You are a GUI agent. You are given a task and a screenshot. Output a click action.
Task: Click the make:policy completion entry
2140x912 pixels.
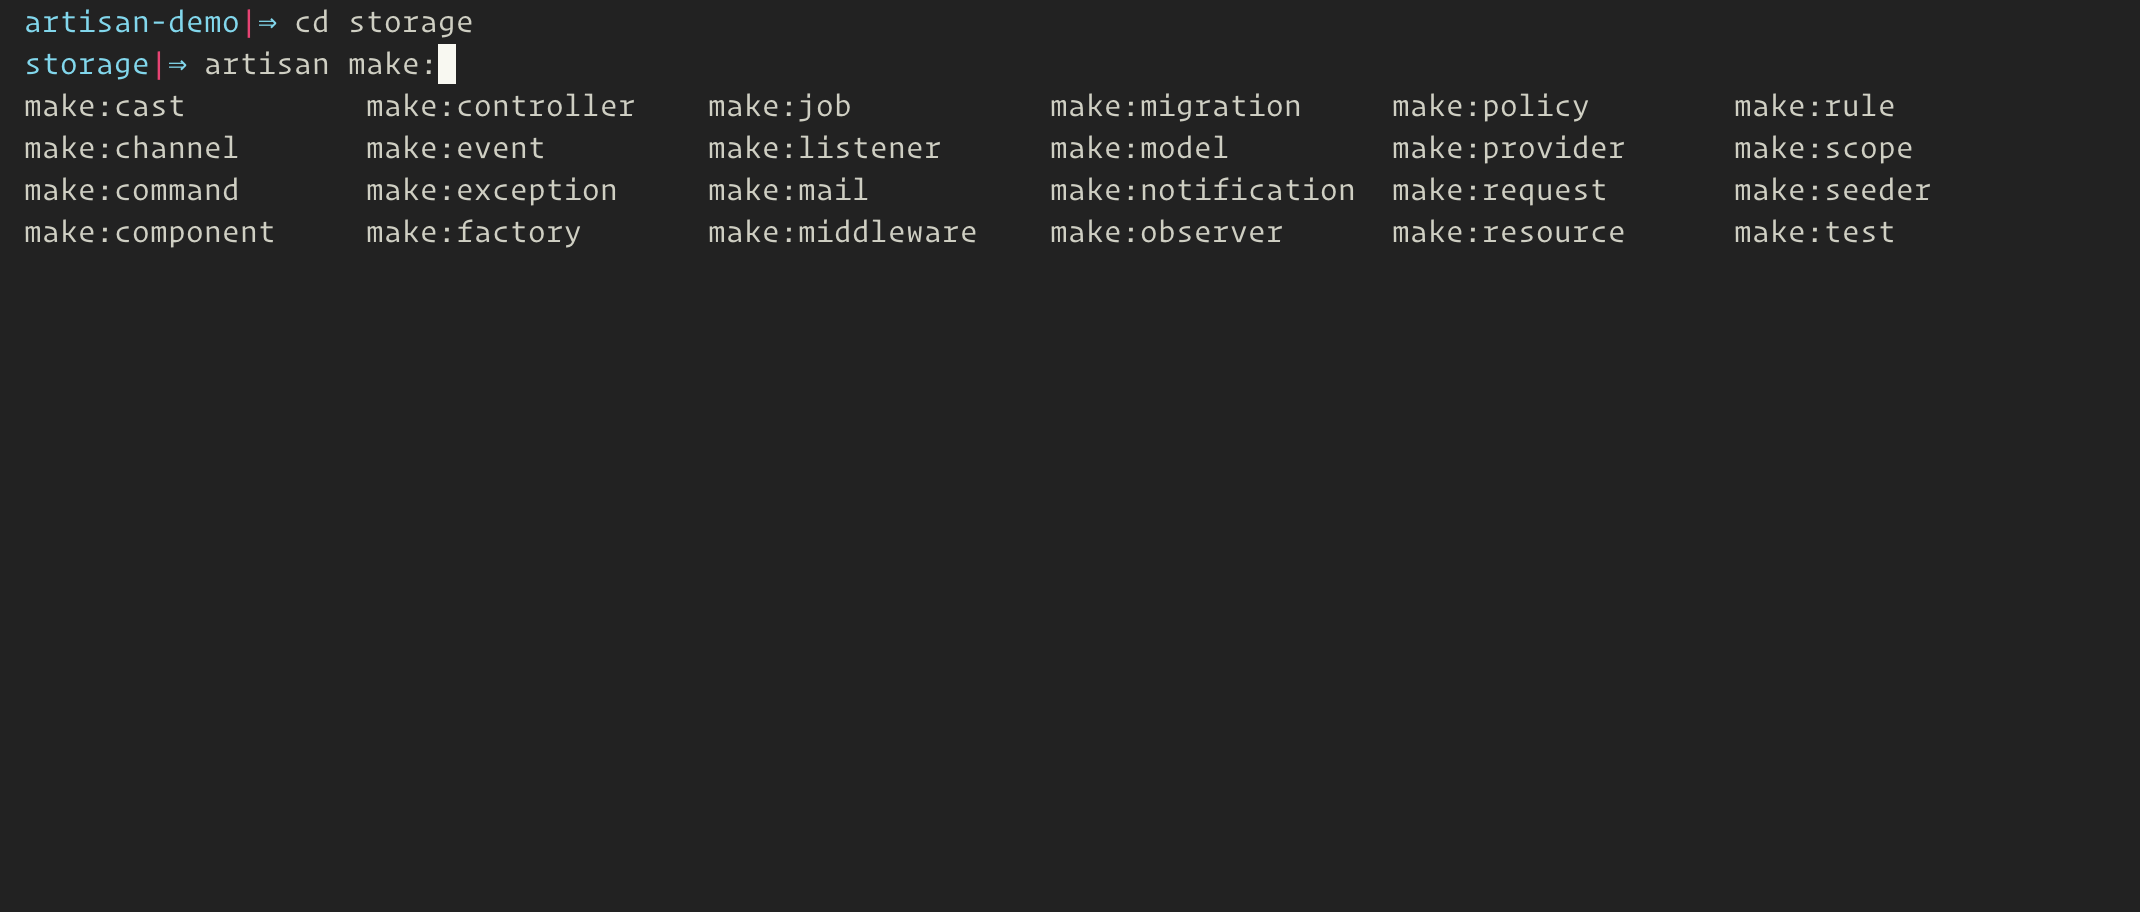[x=1491, y=107]
